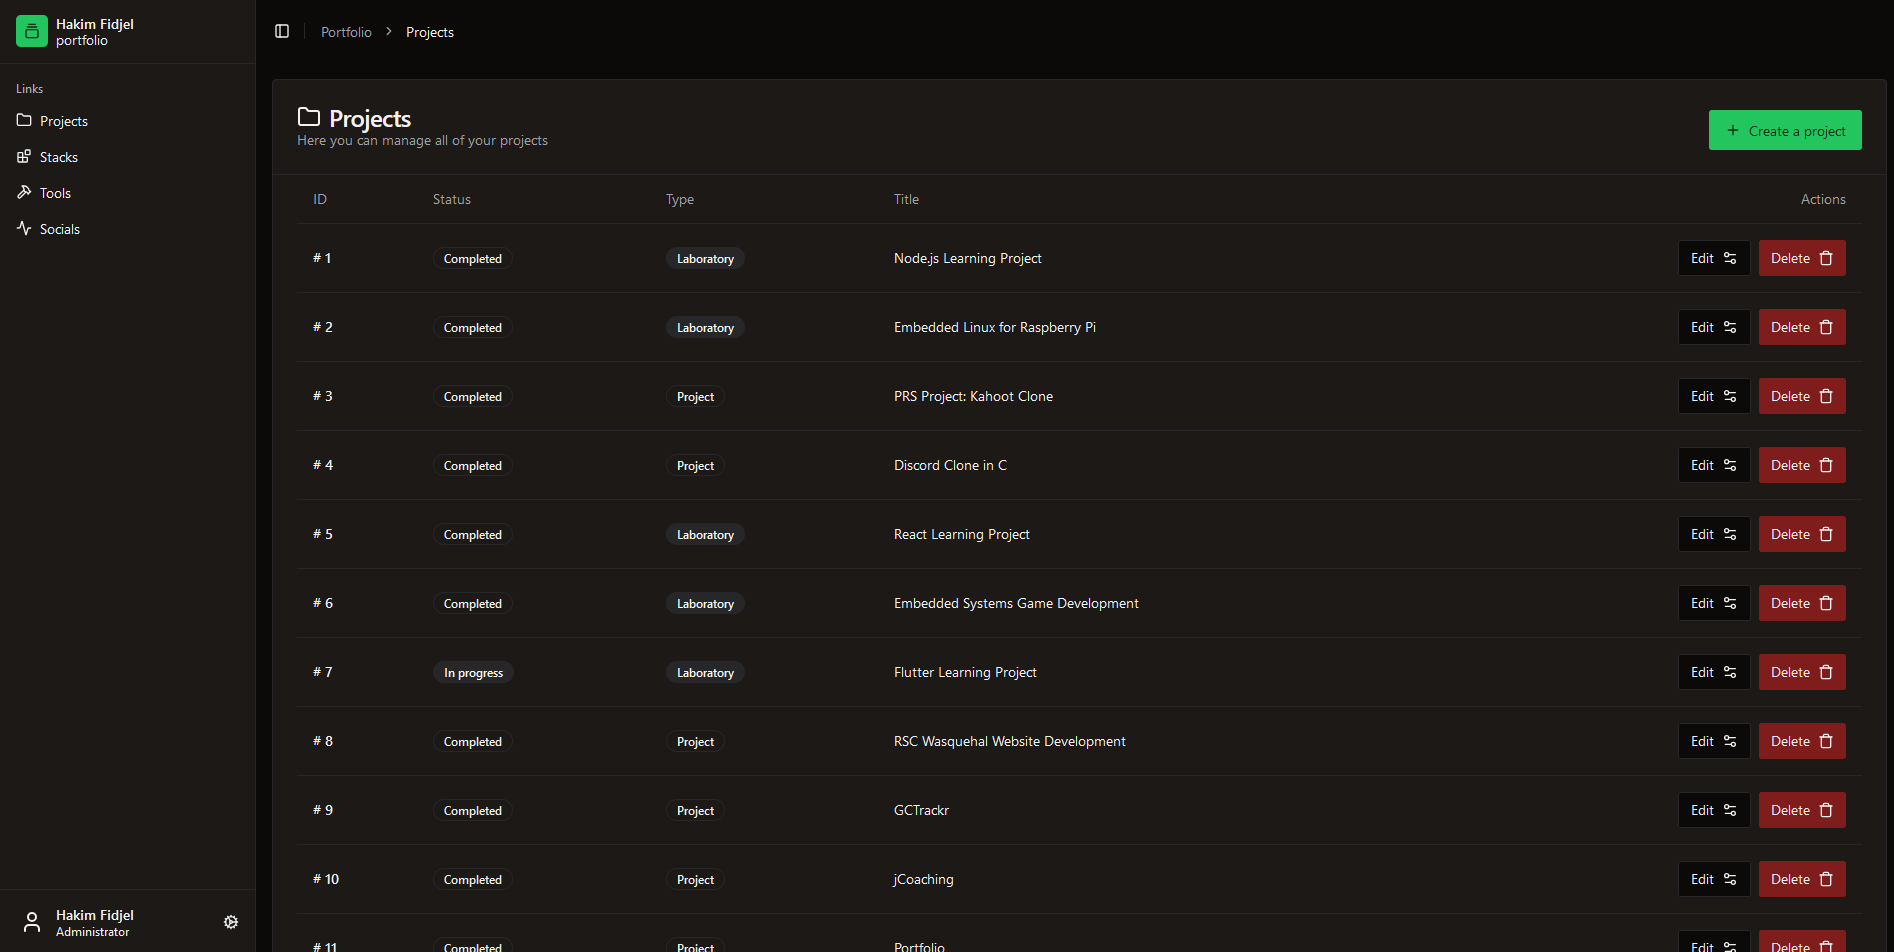Click the In progress status badge

point(473,673)
